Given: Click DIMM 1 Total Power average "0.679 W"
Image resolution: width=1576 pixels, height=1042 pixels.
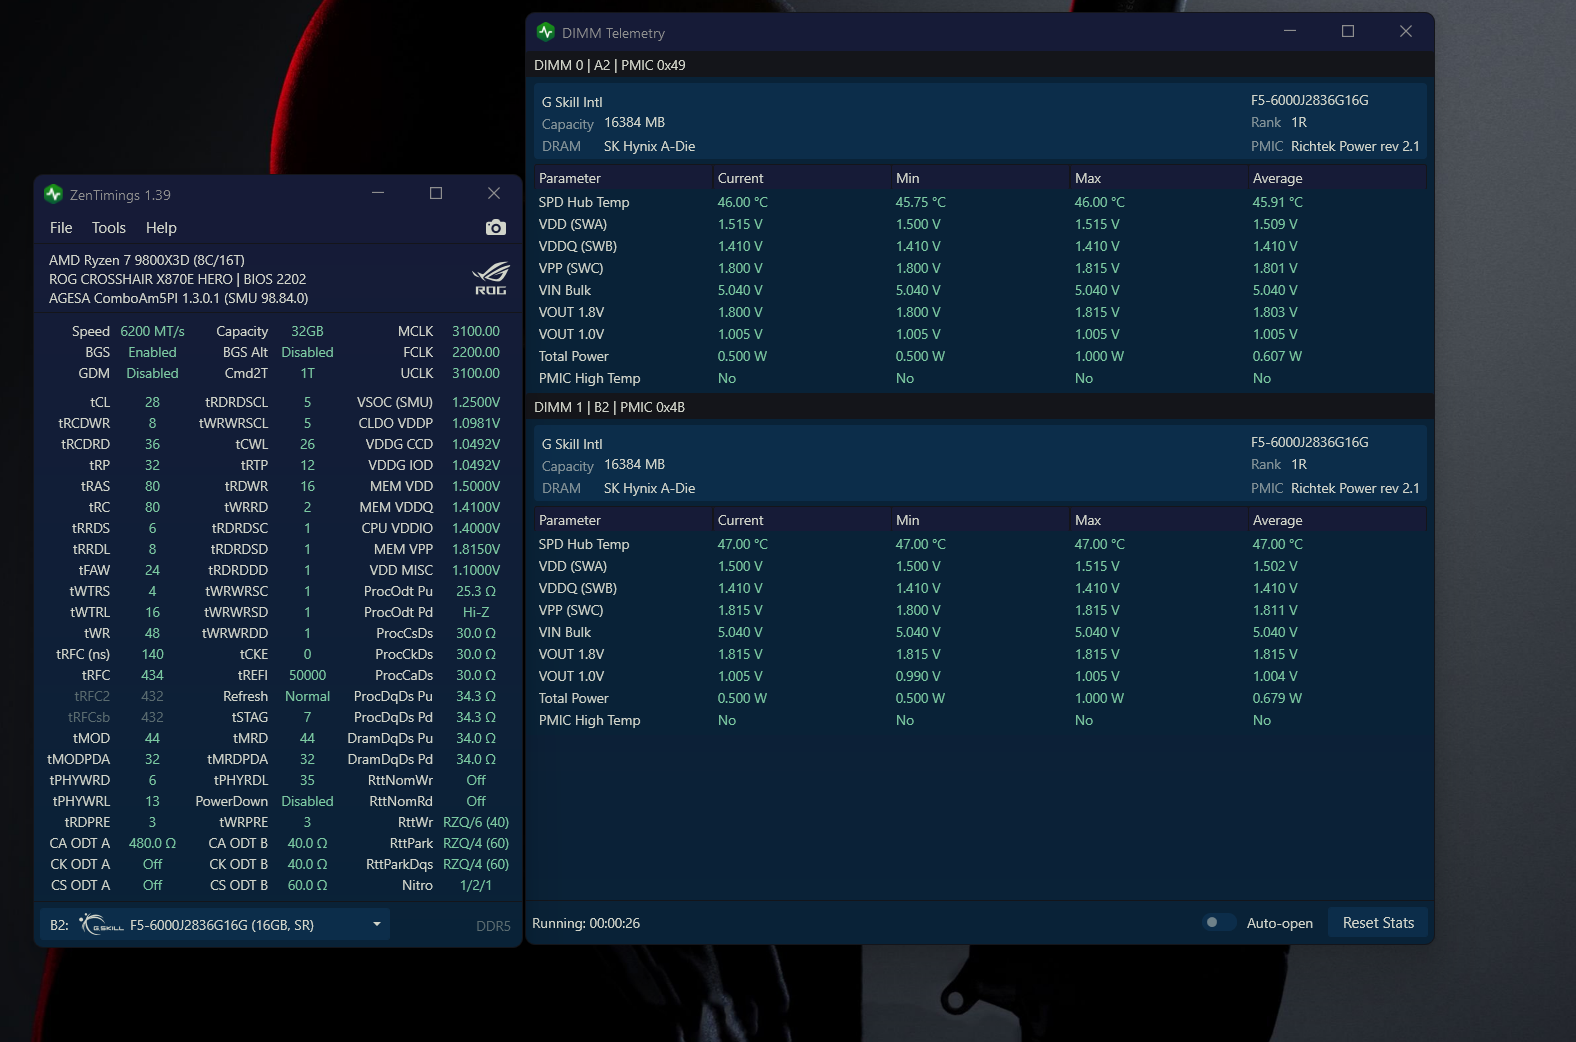Looking at the screenshot, I should (x=1277, y=698).
